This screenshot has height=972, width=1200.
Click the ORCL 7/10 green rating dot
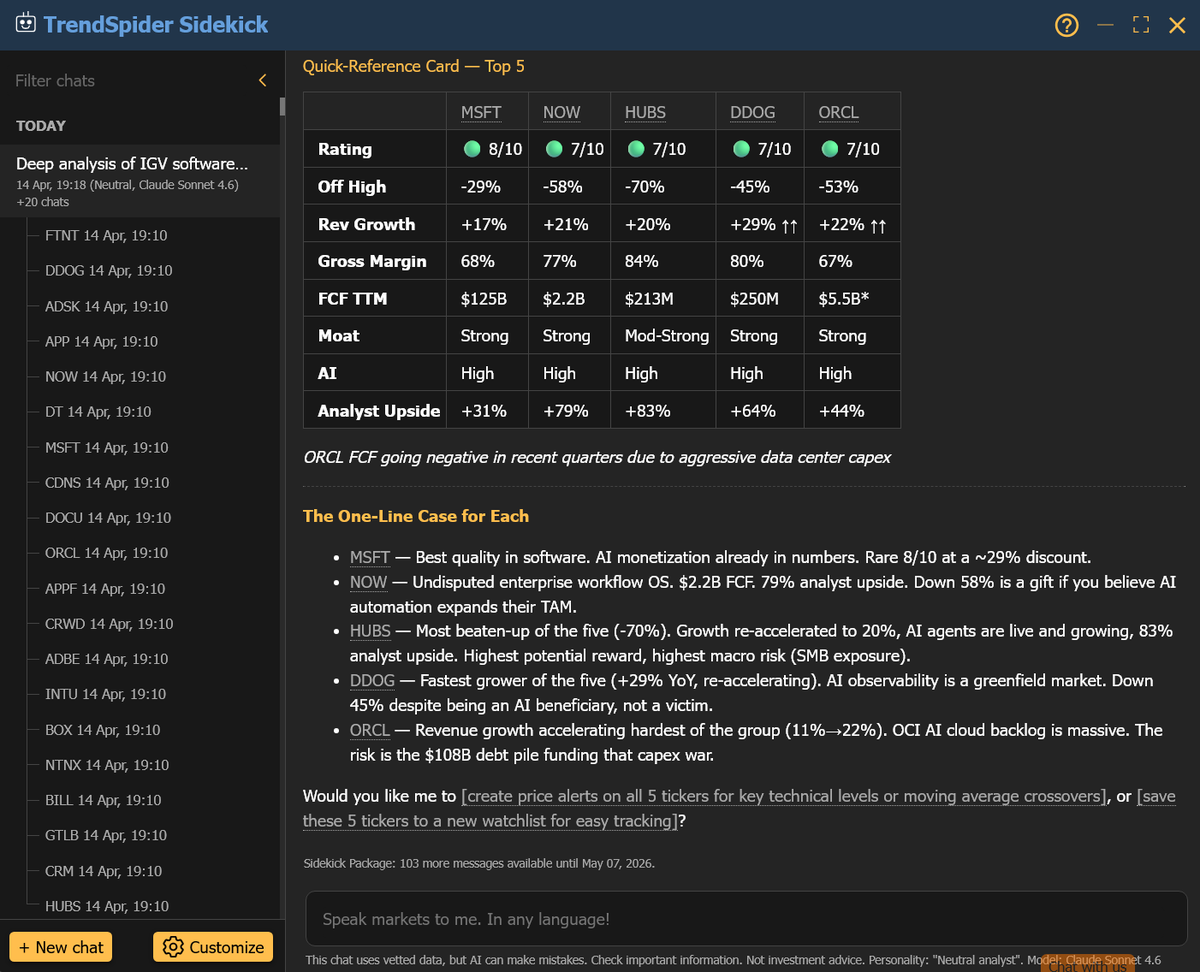[829, 149]
